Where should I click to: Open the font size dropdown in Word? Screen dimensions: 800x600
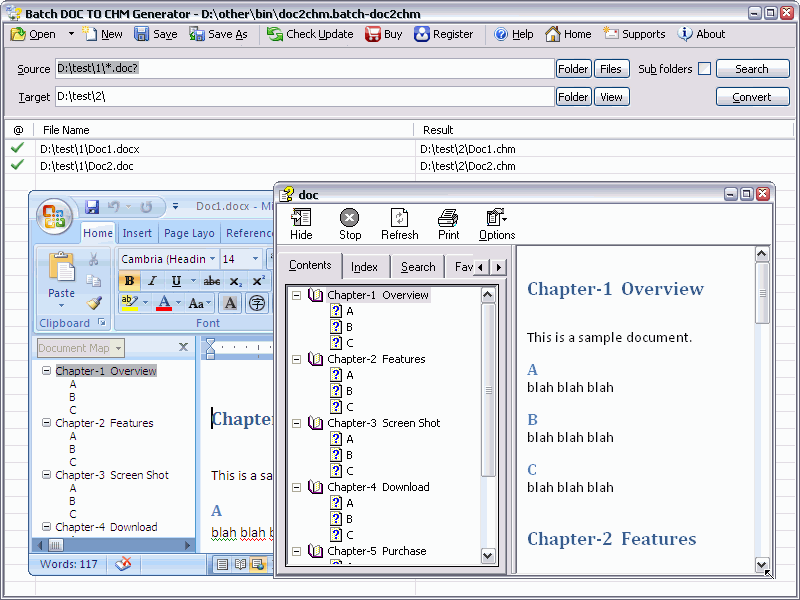(255, 259)
